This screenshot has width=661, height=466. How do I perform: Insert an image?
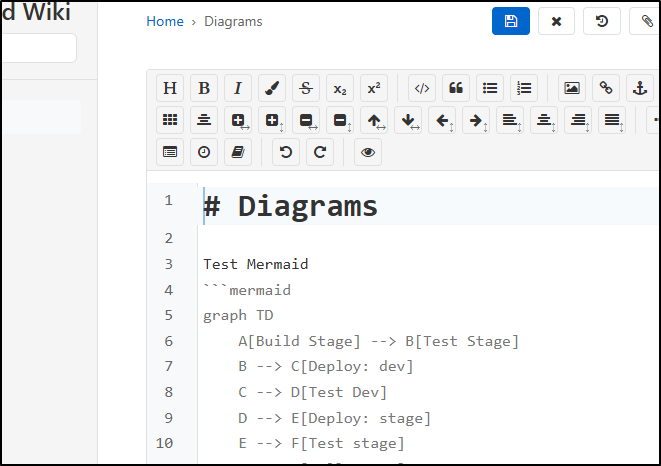tap(572, 88)
